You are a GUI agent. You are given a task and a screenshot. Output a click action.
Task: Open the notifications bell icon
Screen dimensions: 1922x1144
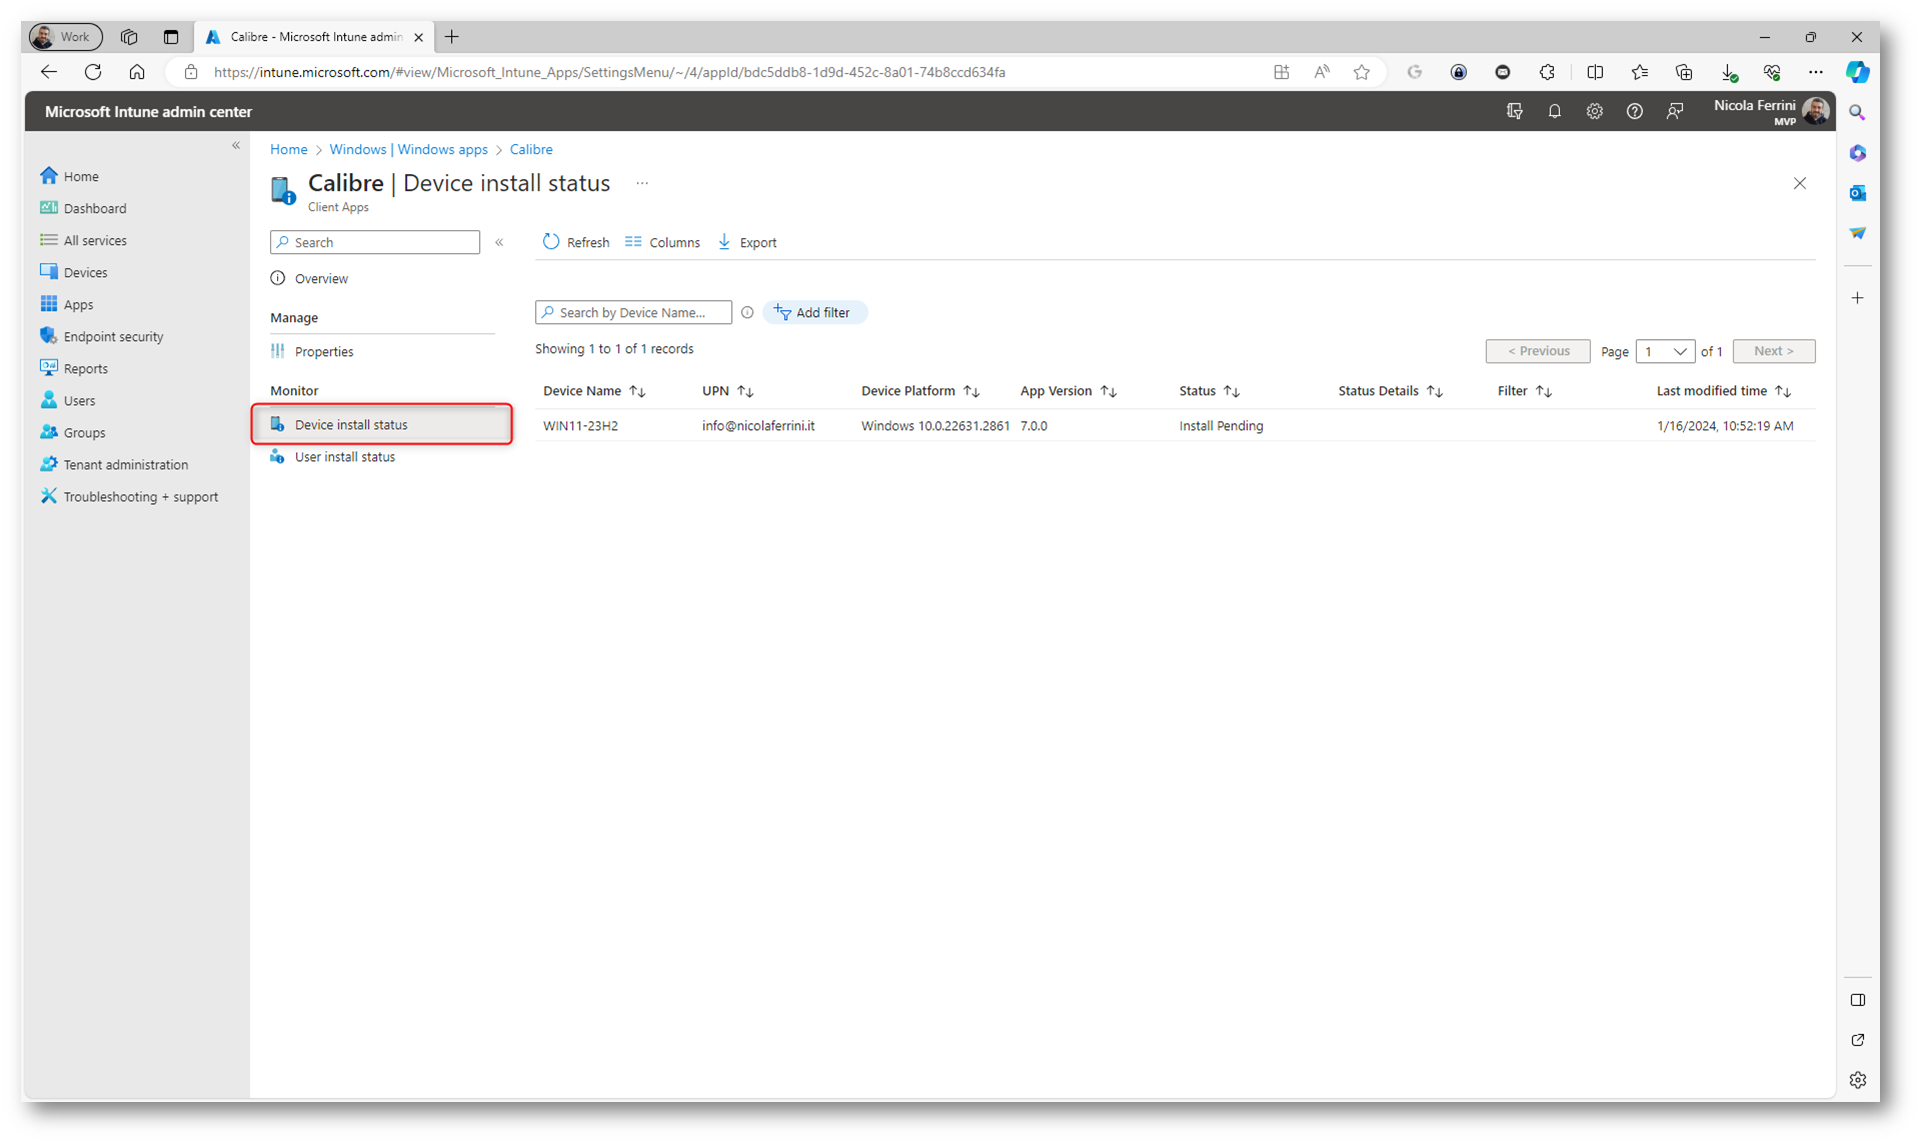coord(1554,112)
